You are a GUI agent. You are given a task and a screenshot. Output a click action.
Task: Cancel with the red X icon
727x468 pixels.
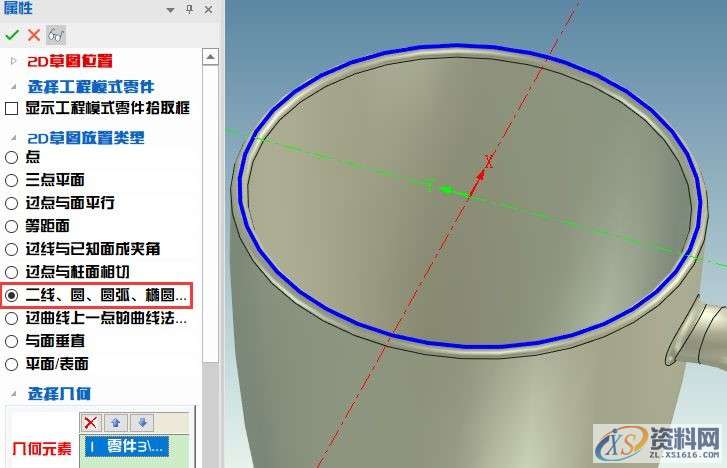pos(33,35)
